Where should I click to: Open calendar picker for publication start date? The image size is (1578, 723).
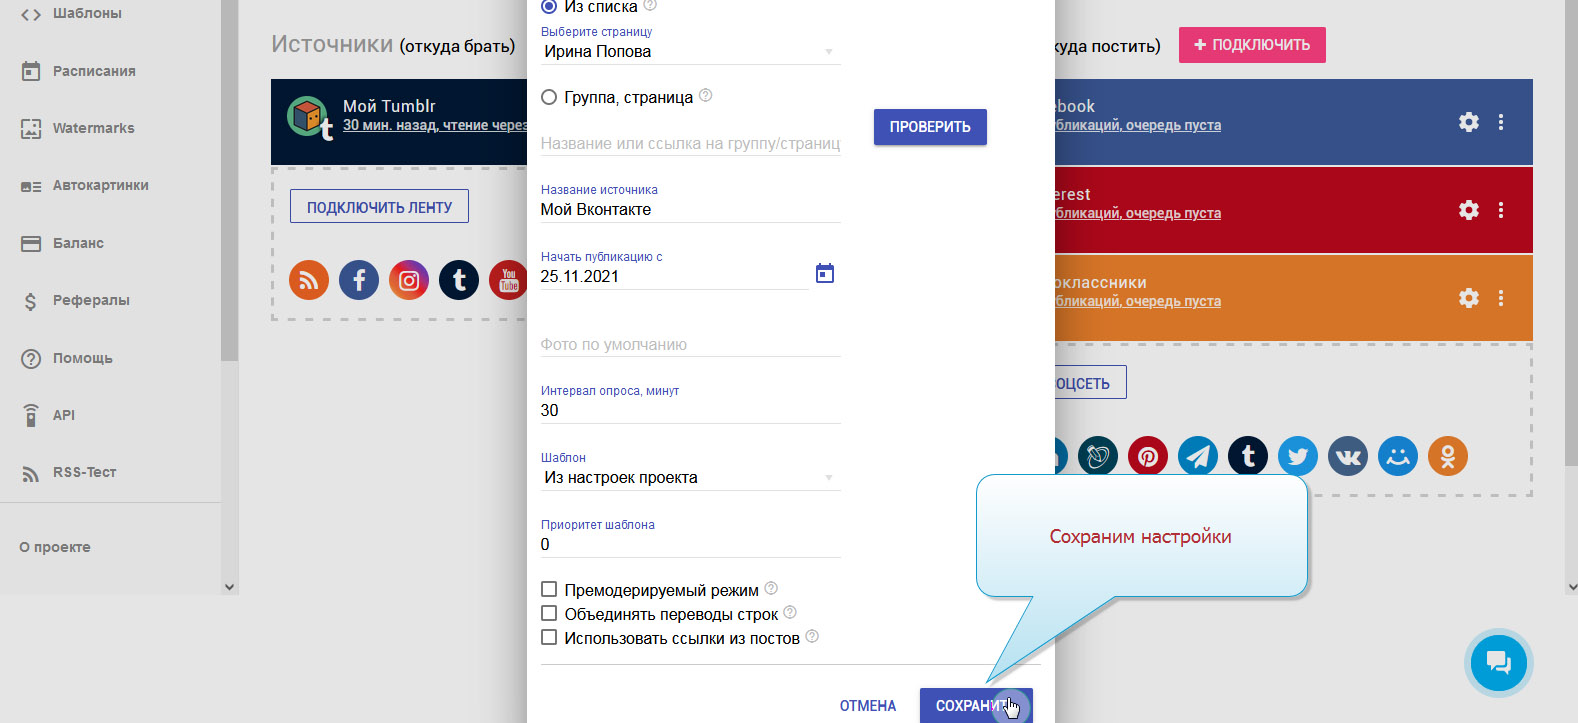click(825, 274)
